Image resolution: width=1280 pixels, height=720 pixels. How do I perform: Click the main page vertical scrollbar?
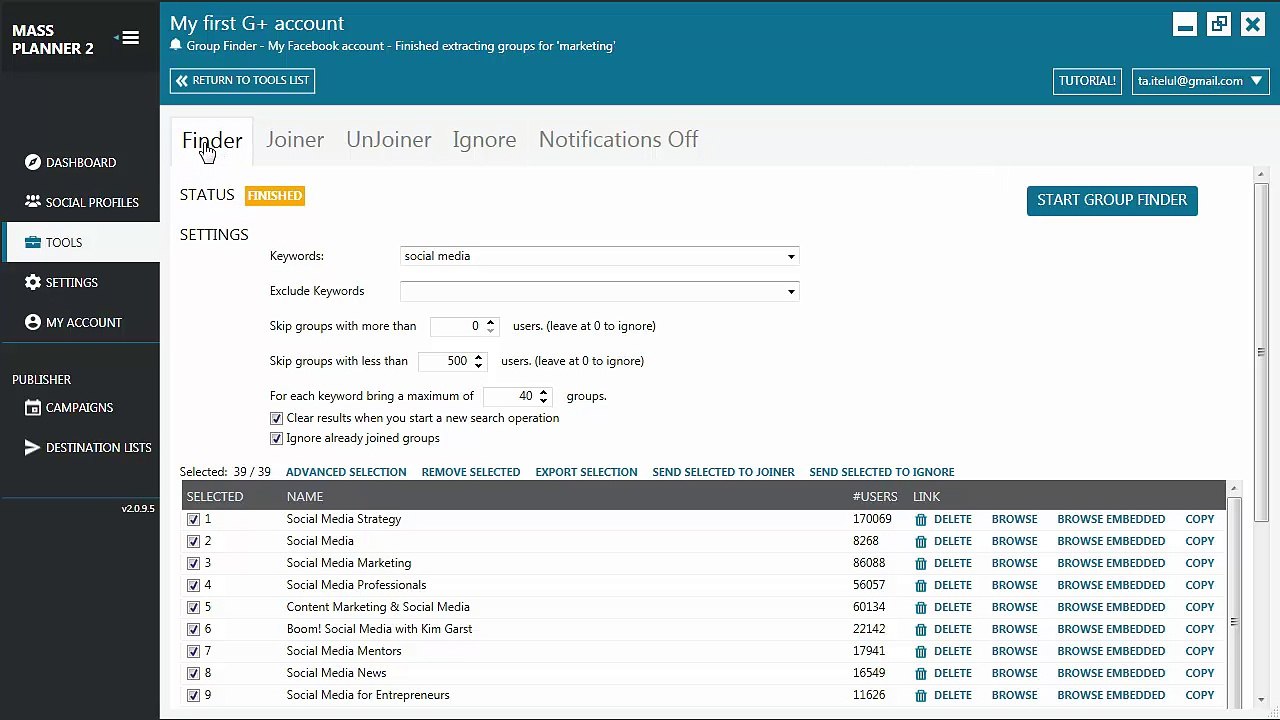coord(1261,351)
